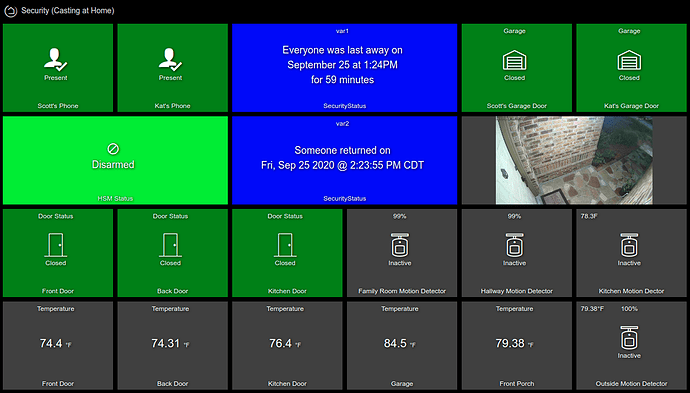Click the Family Room Motion Detector label
Image resolution: width=690 pixels, height=393 pixels.
click(402, 291)
